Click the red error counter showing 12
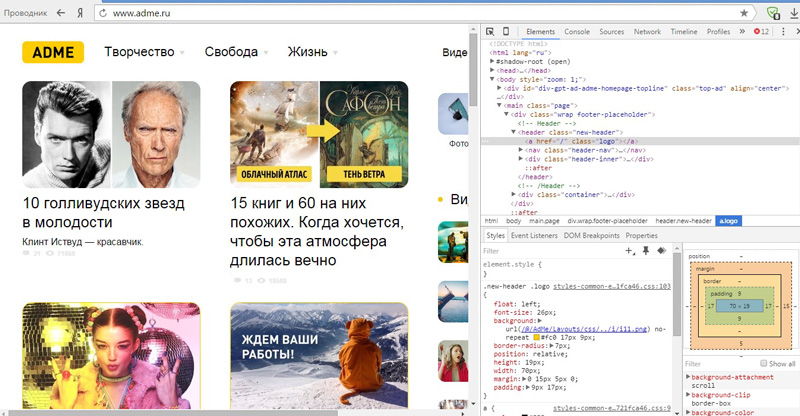 (x=761, y=32)
